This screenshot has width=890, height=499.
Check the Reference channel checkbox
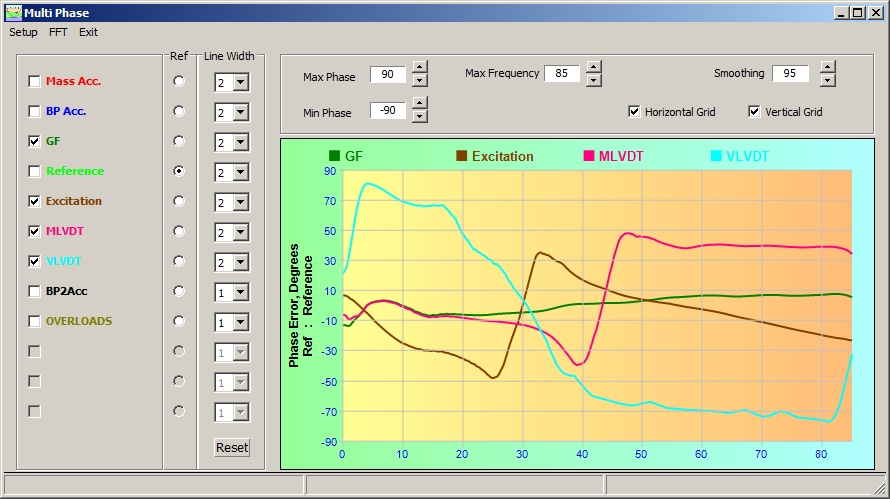(35, 171)
